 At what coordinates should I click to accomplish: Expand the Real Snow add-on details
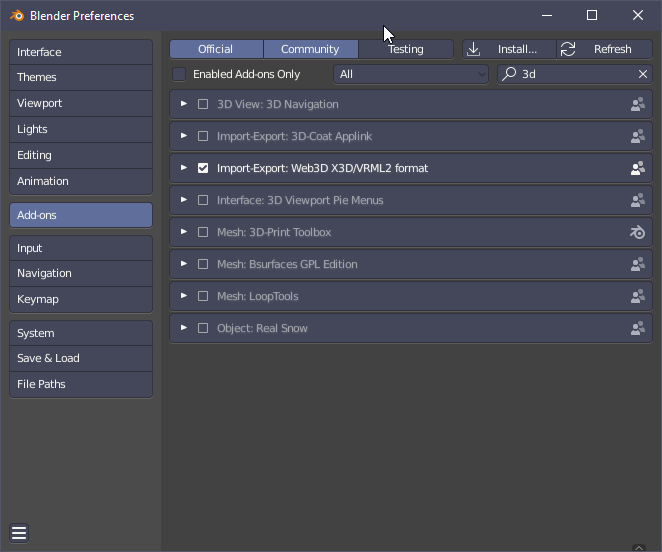(184, 327)
